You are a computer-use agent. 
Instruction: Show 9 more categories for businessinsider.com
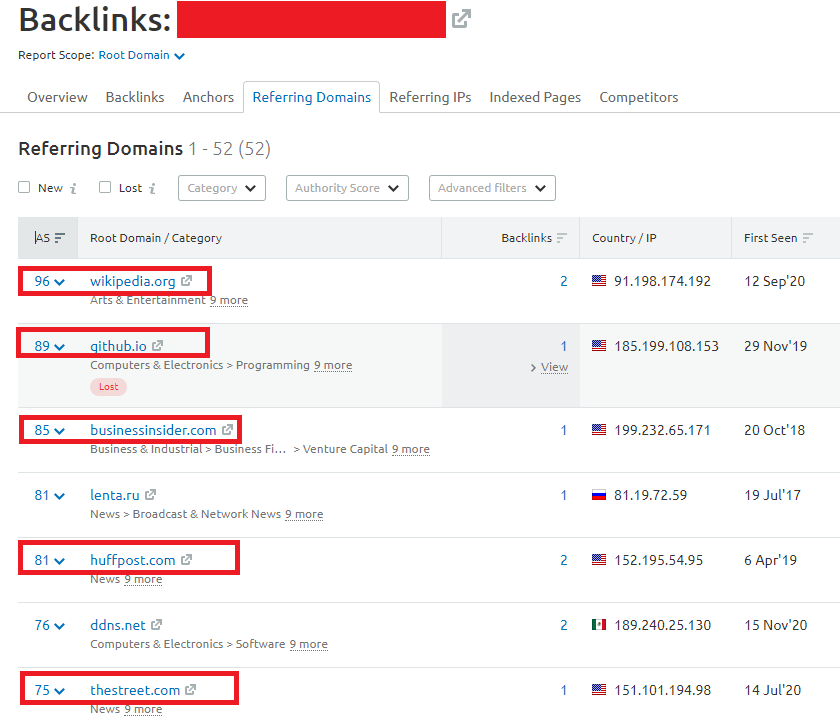410,449
